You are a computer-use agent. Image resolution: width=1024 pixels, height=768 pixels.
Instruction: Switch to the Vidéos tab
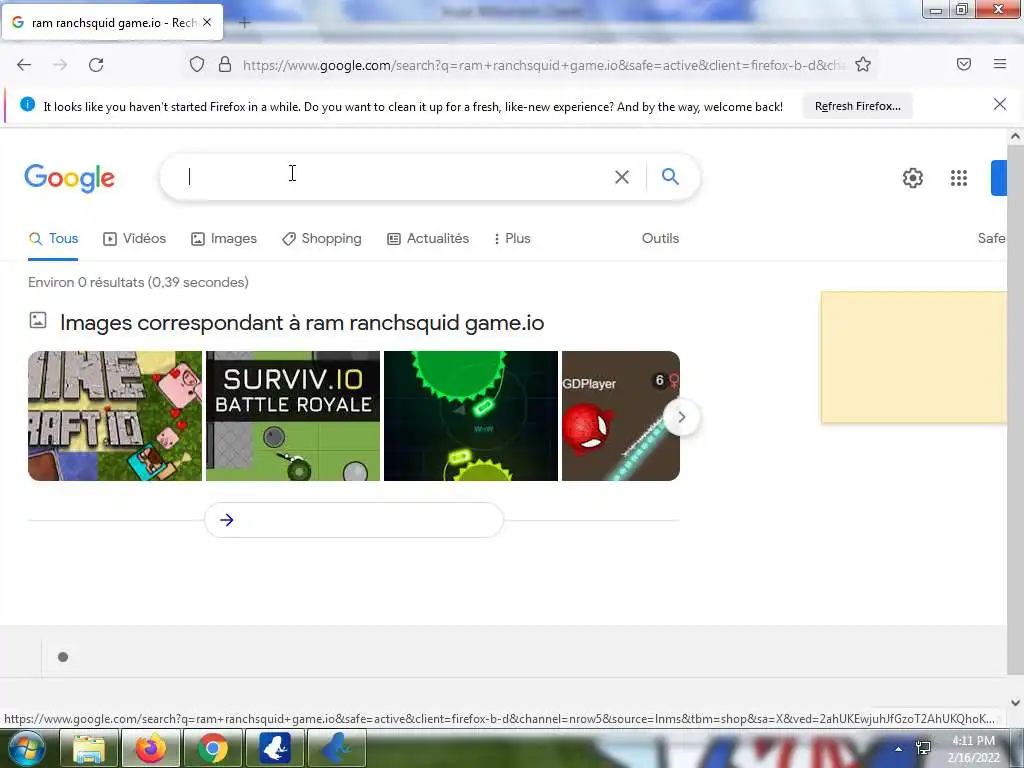click(x=135, y=239)
